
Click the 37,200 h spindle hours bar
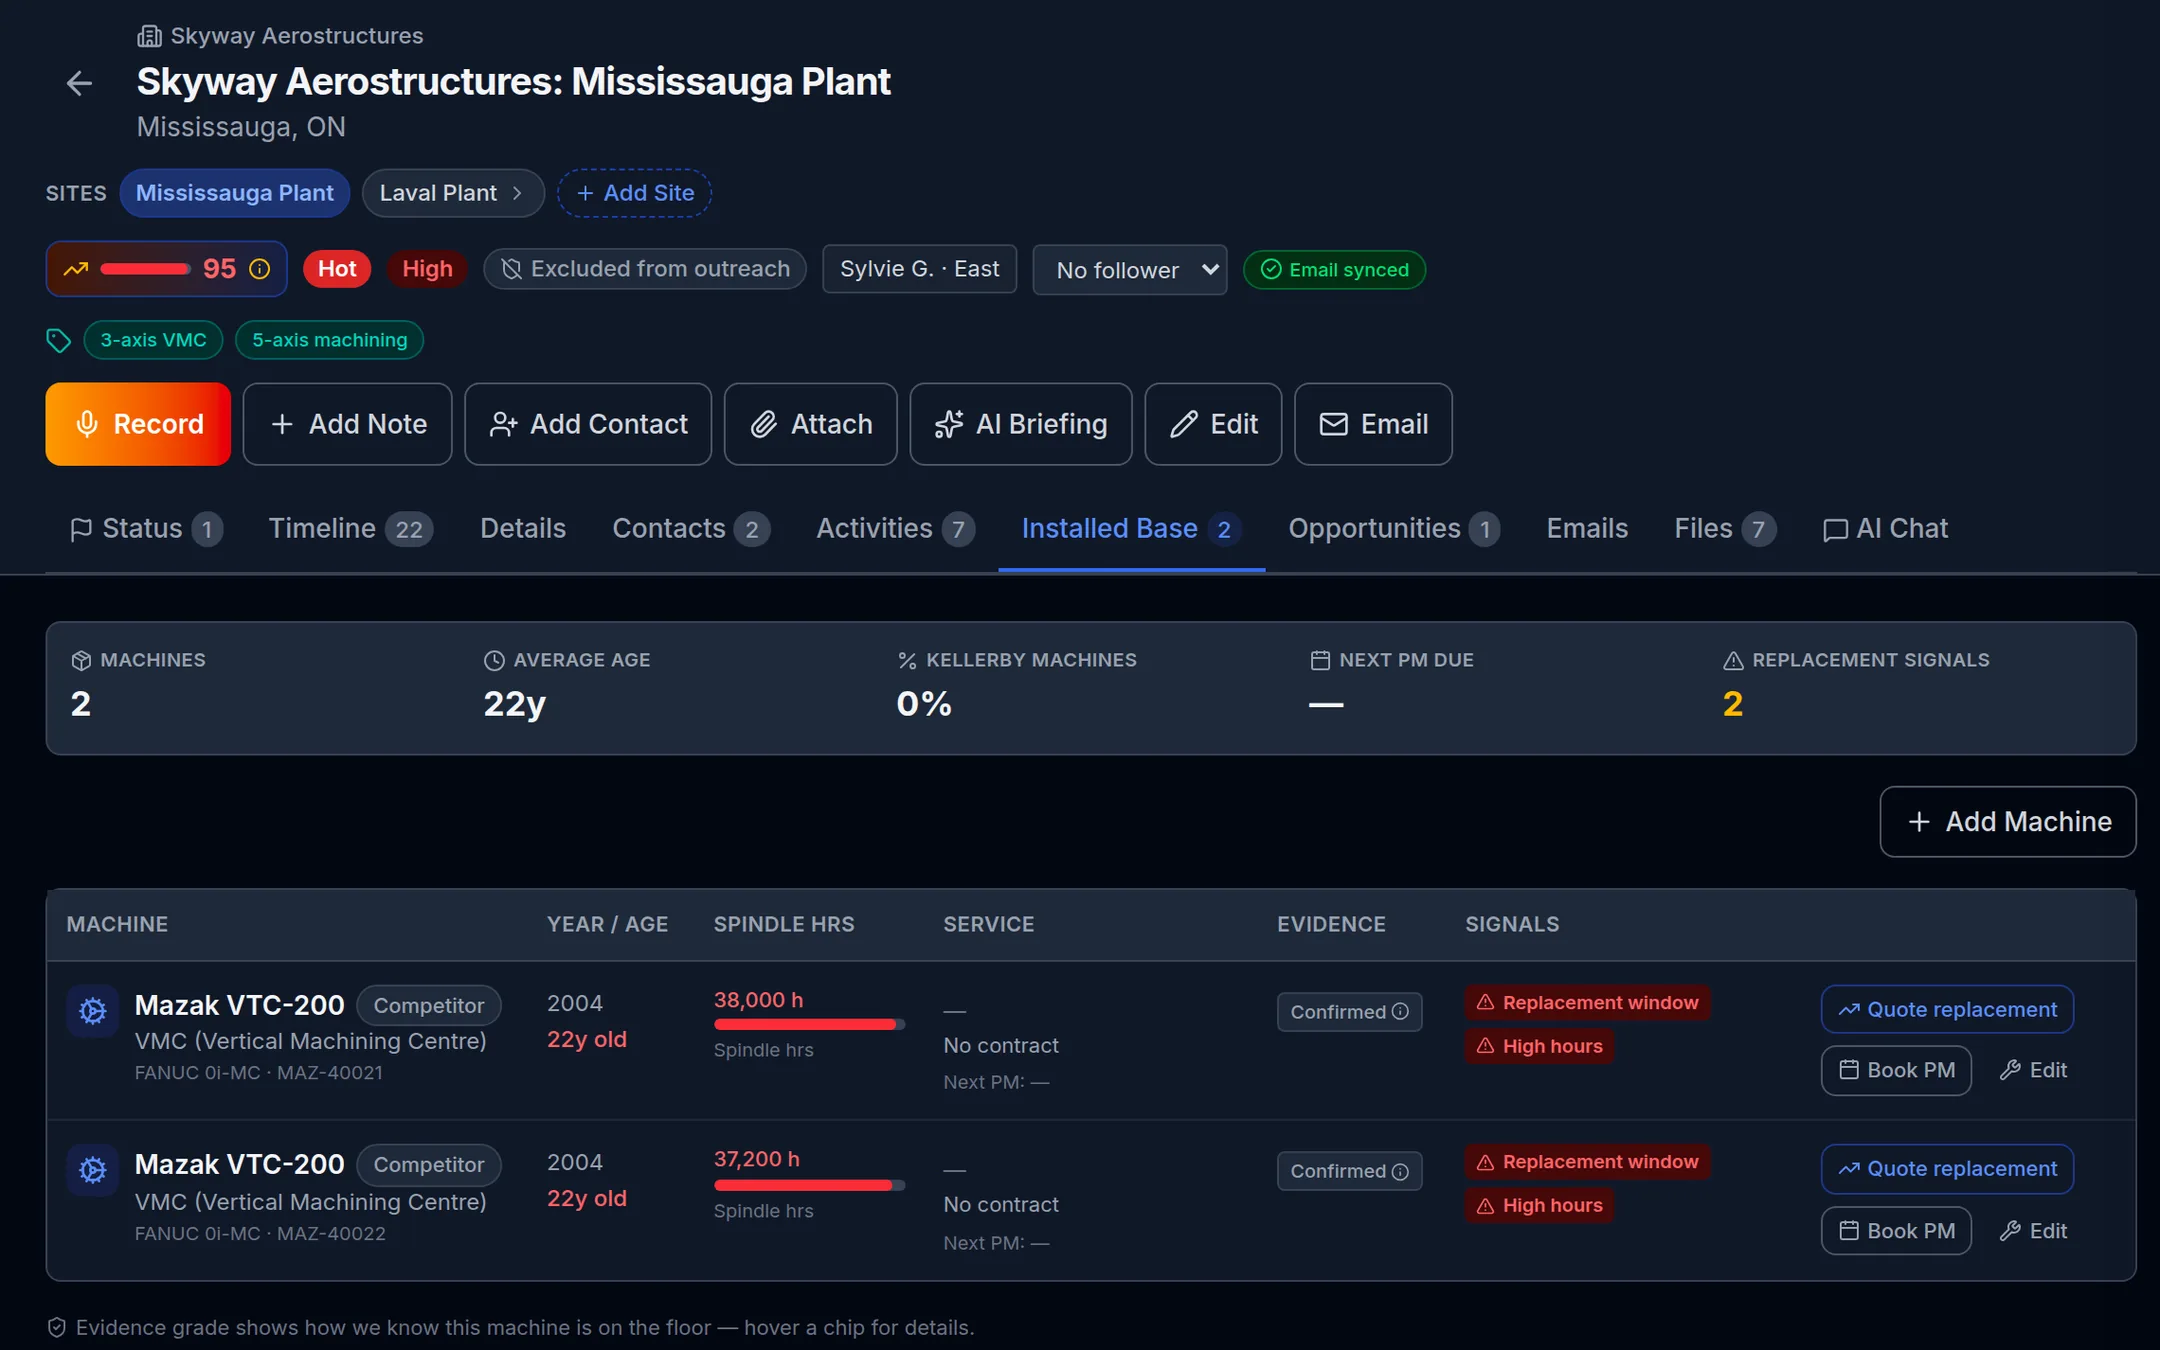coord(809,1185)
